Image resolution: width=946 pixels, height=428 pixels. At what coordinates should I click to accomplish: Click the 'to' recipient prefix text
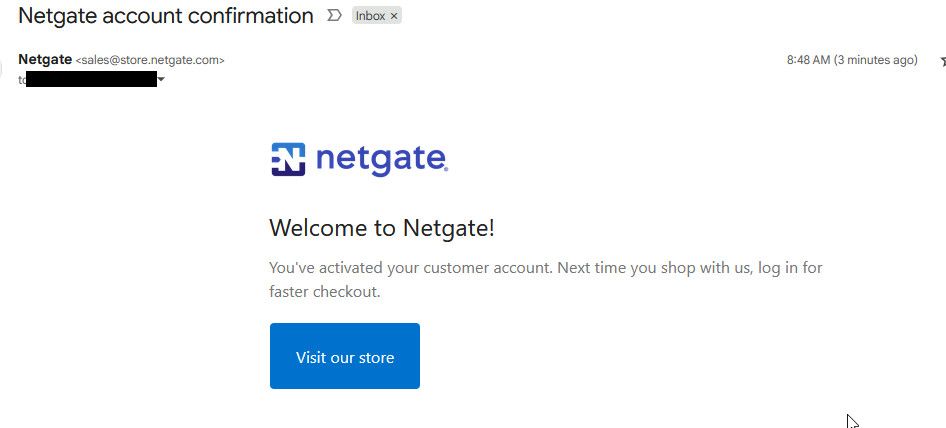(x=22, y=79)
